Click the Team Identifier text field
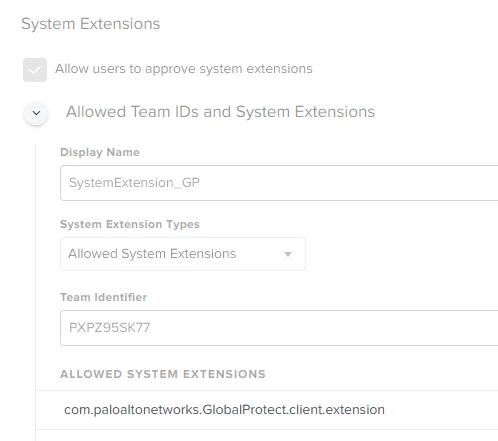498x441 pixels. coord(279,328)
